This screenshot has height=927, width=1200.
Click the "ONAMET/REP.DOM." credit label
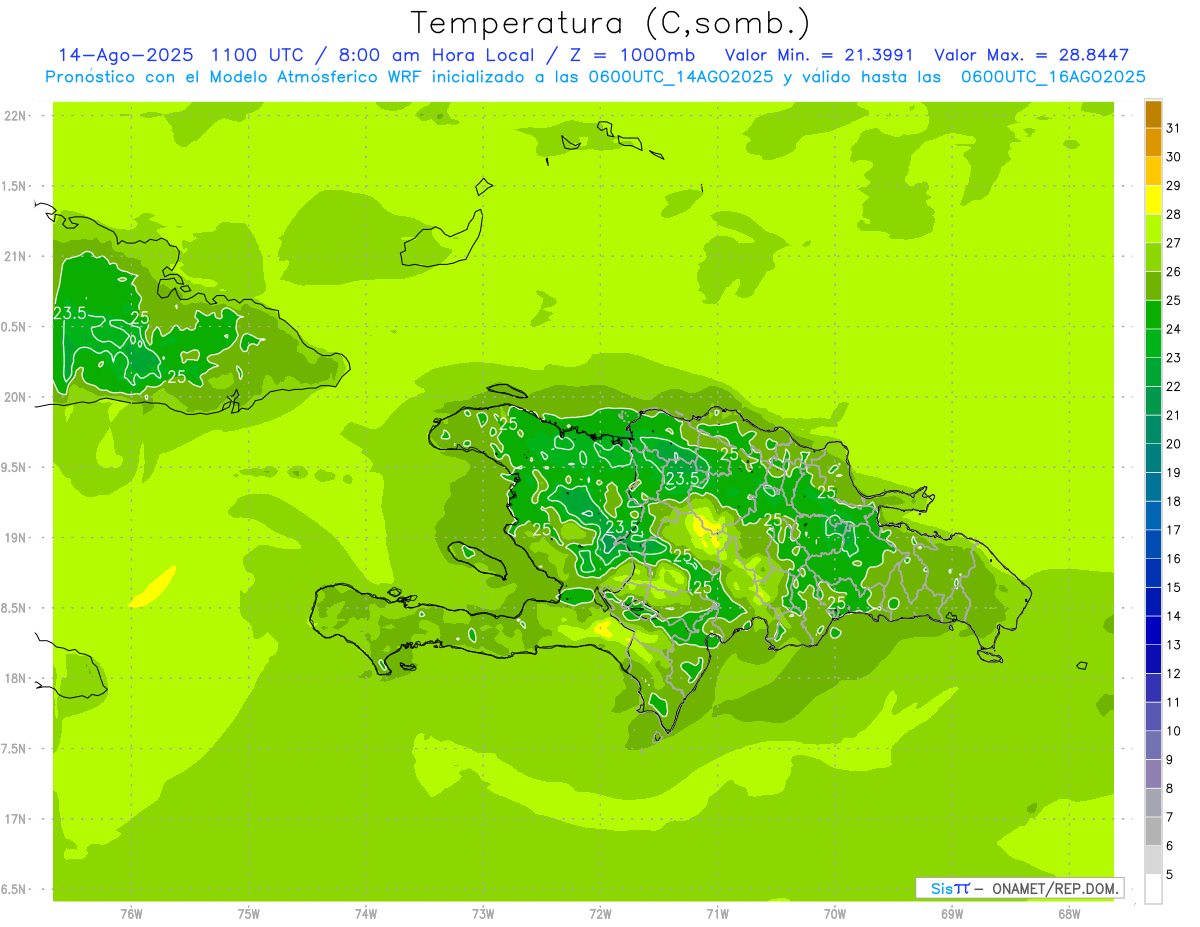click(x=1055, y=888)
